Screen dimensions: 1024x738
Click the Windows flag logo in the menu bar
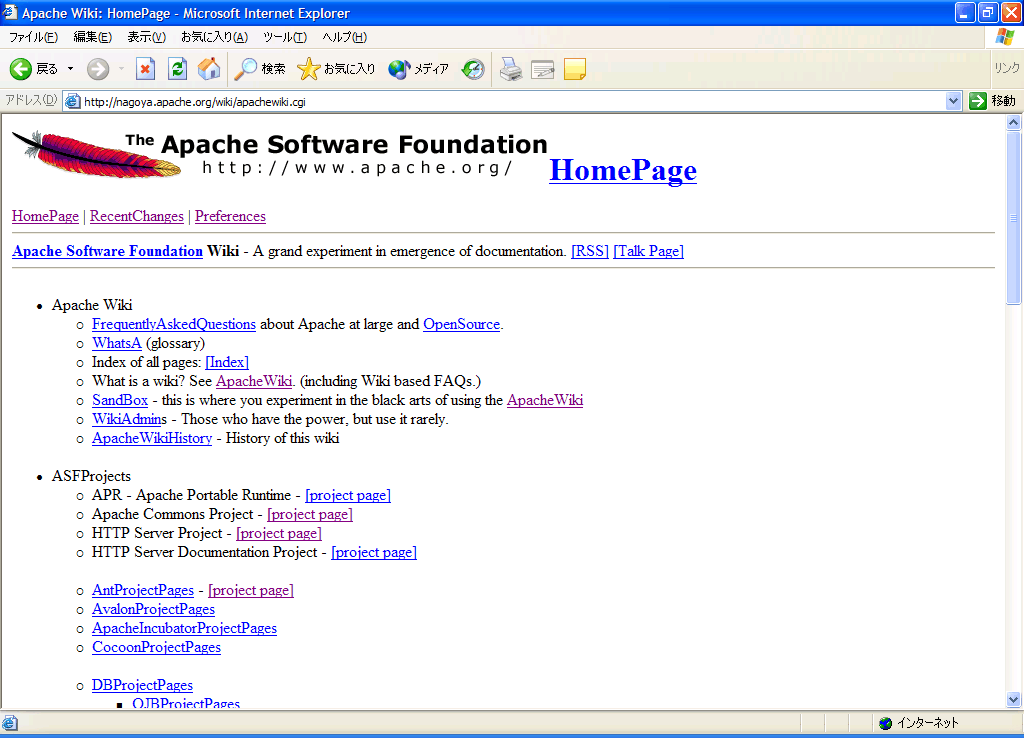coord(1005,37)
